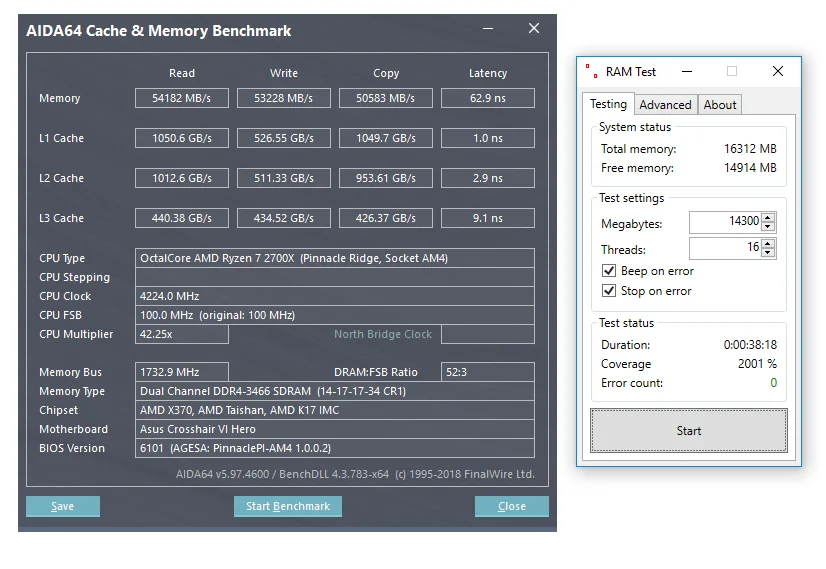This screenshot has height=569, width=826.
Task: Minimize the RAM Test window
Action: pos(687,71)
